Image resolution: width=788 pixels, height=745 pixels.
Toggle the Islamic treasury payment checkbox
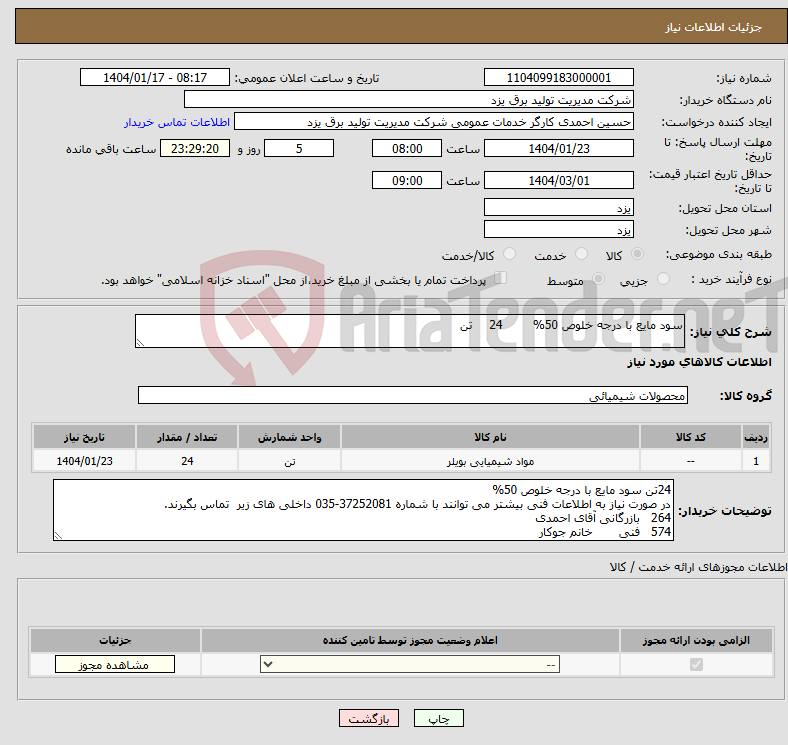[501, 278]
